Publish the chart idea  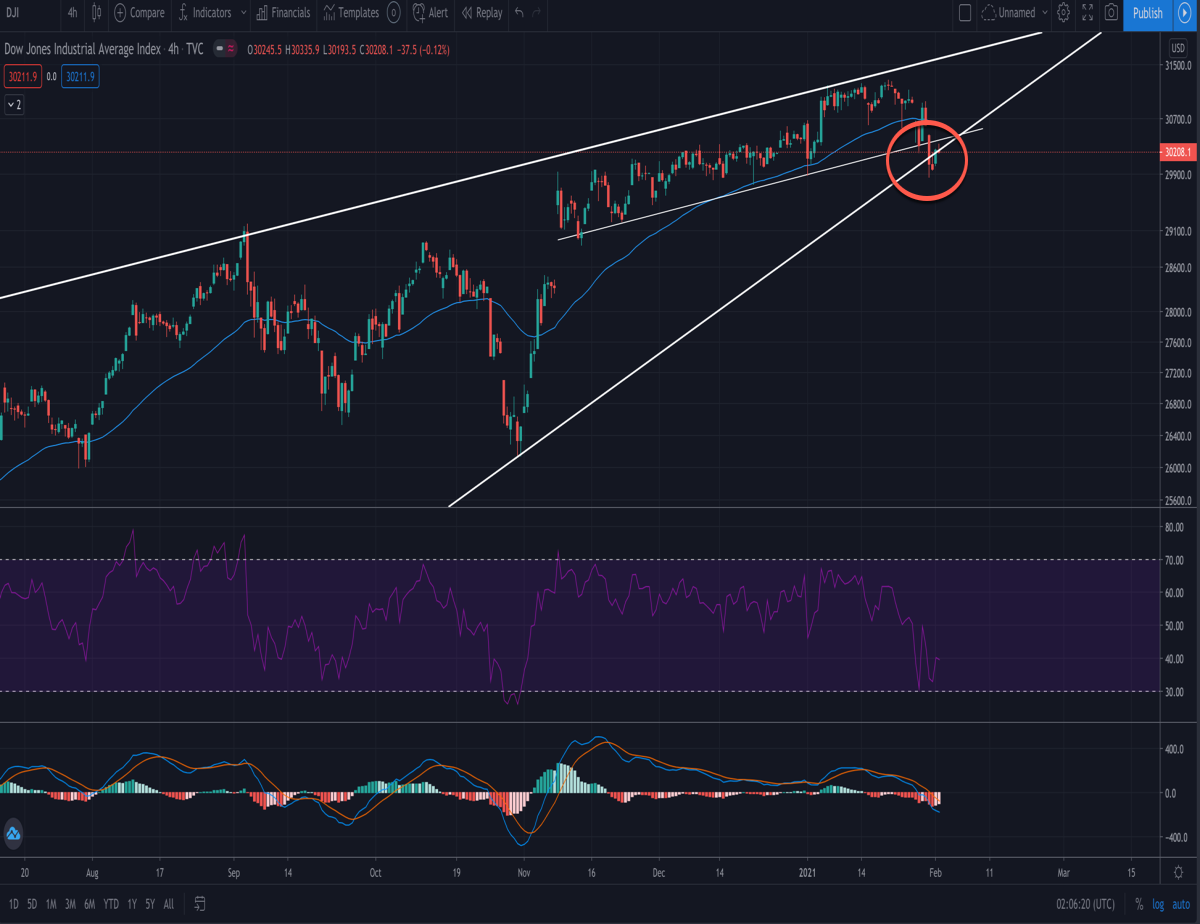tap(1147, 13)
